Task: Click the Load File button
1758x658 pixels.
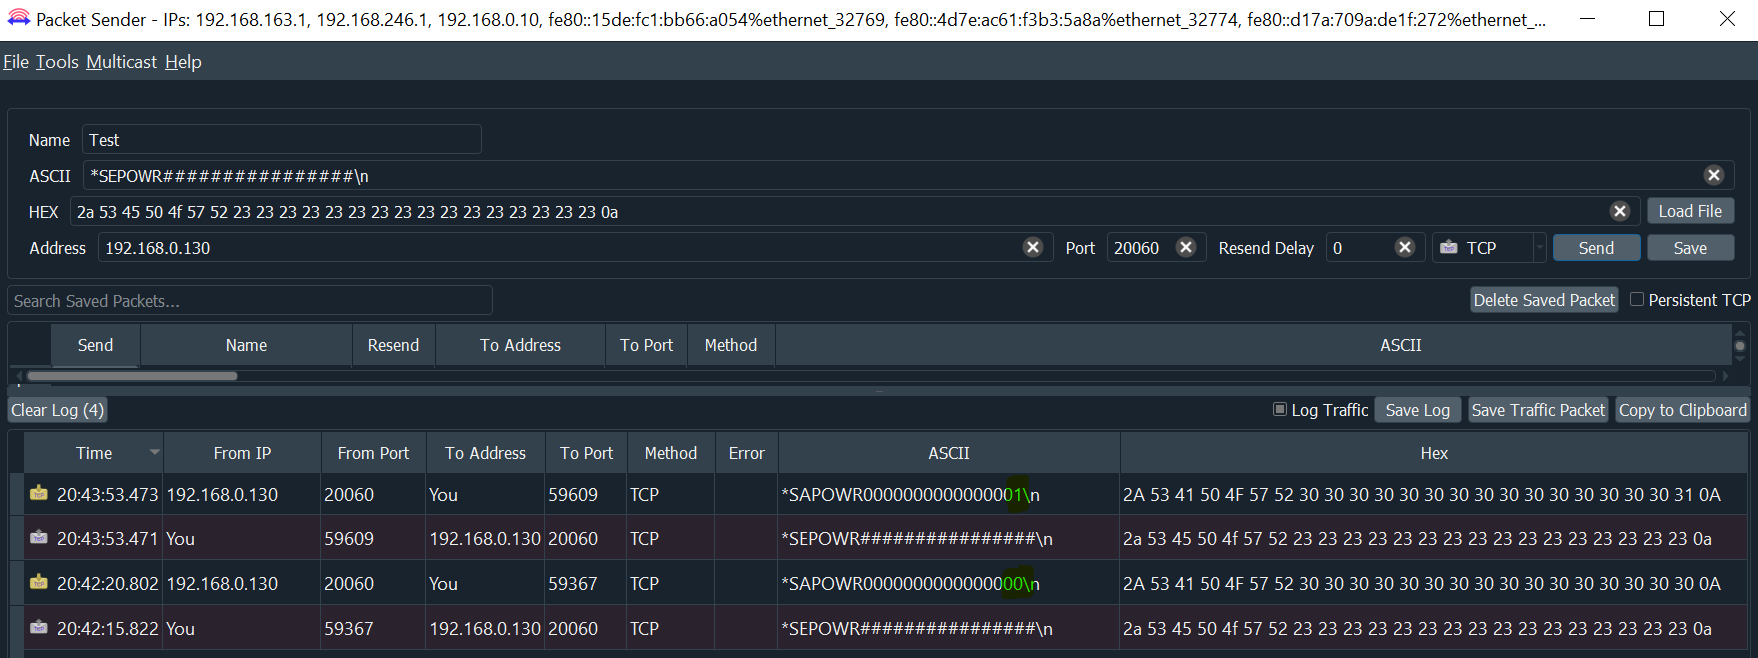Action: pyautogui.click(x=1690, y=211)
